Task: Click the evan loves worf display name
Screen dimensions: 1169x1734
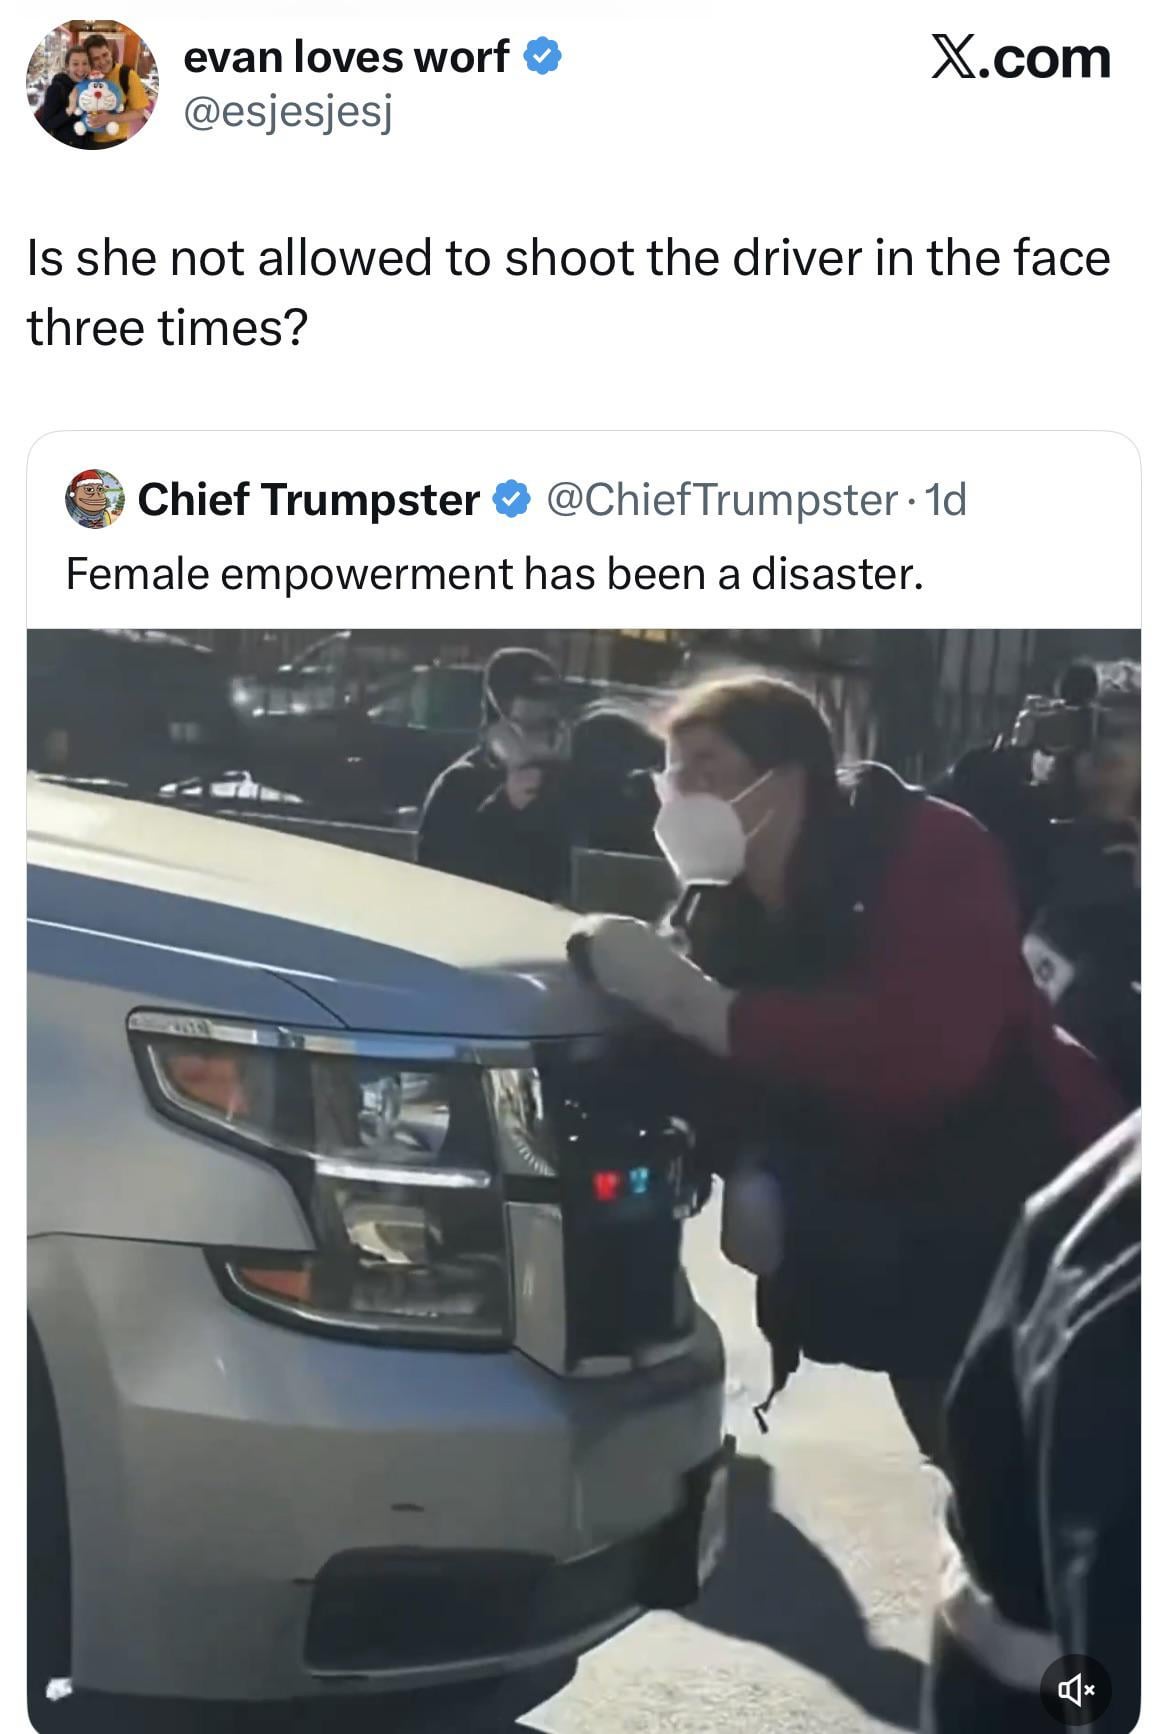Action: [346, 57]
